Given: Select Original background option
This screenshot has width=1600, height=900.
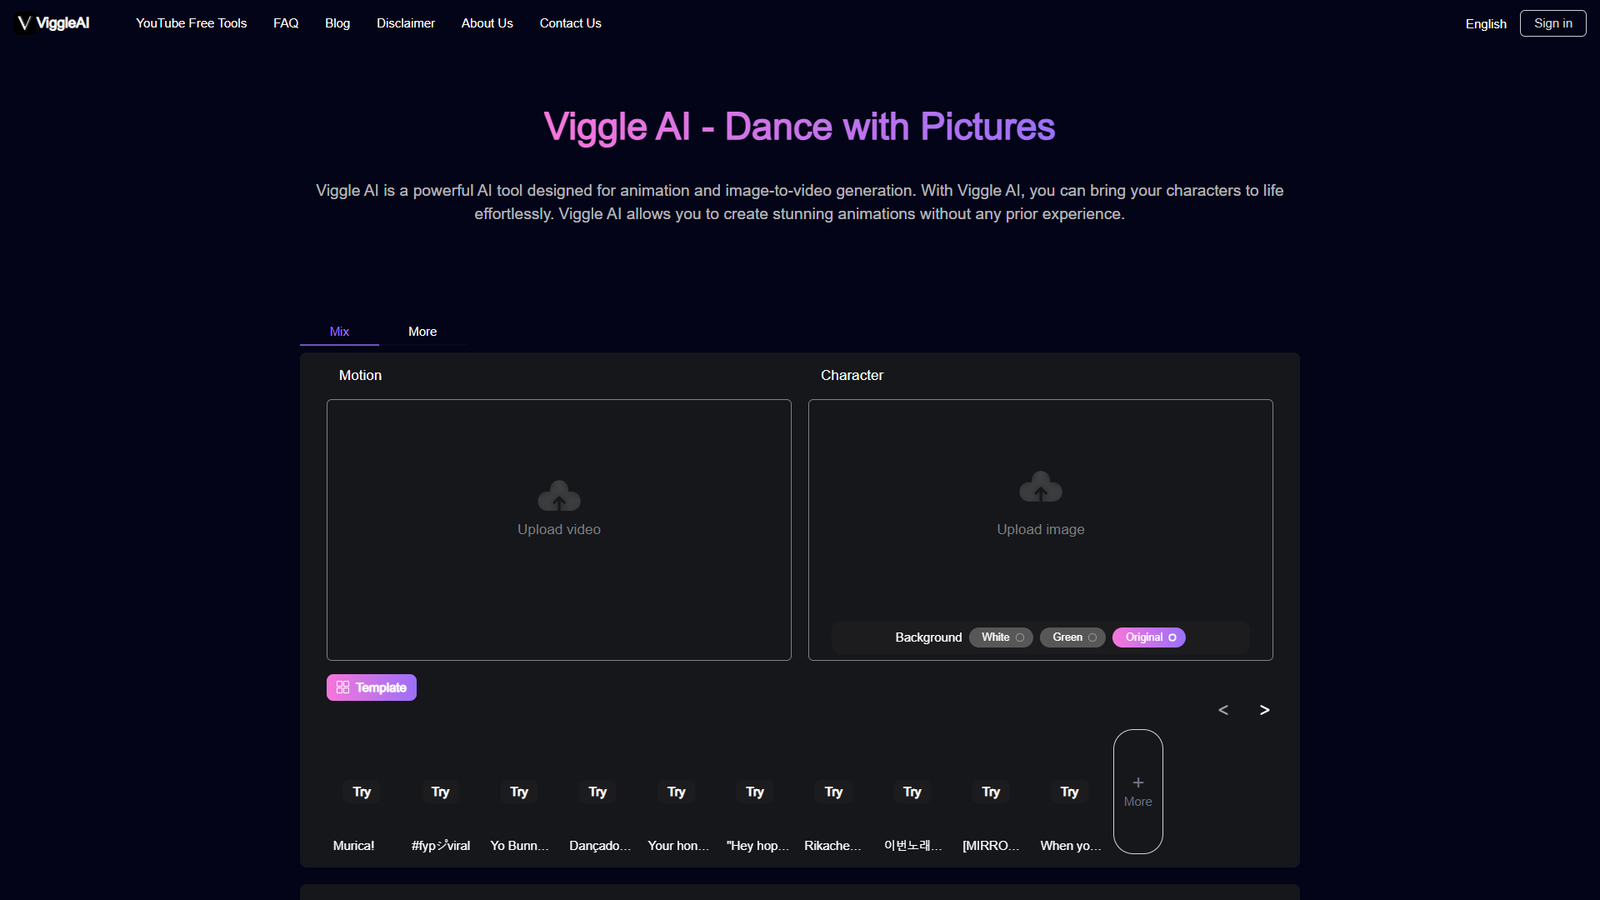Looking at the screenshot, I should pos(1149,637).
